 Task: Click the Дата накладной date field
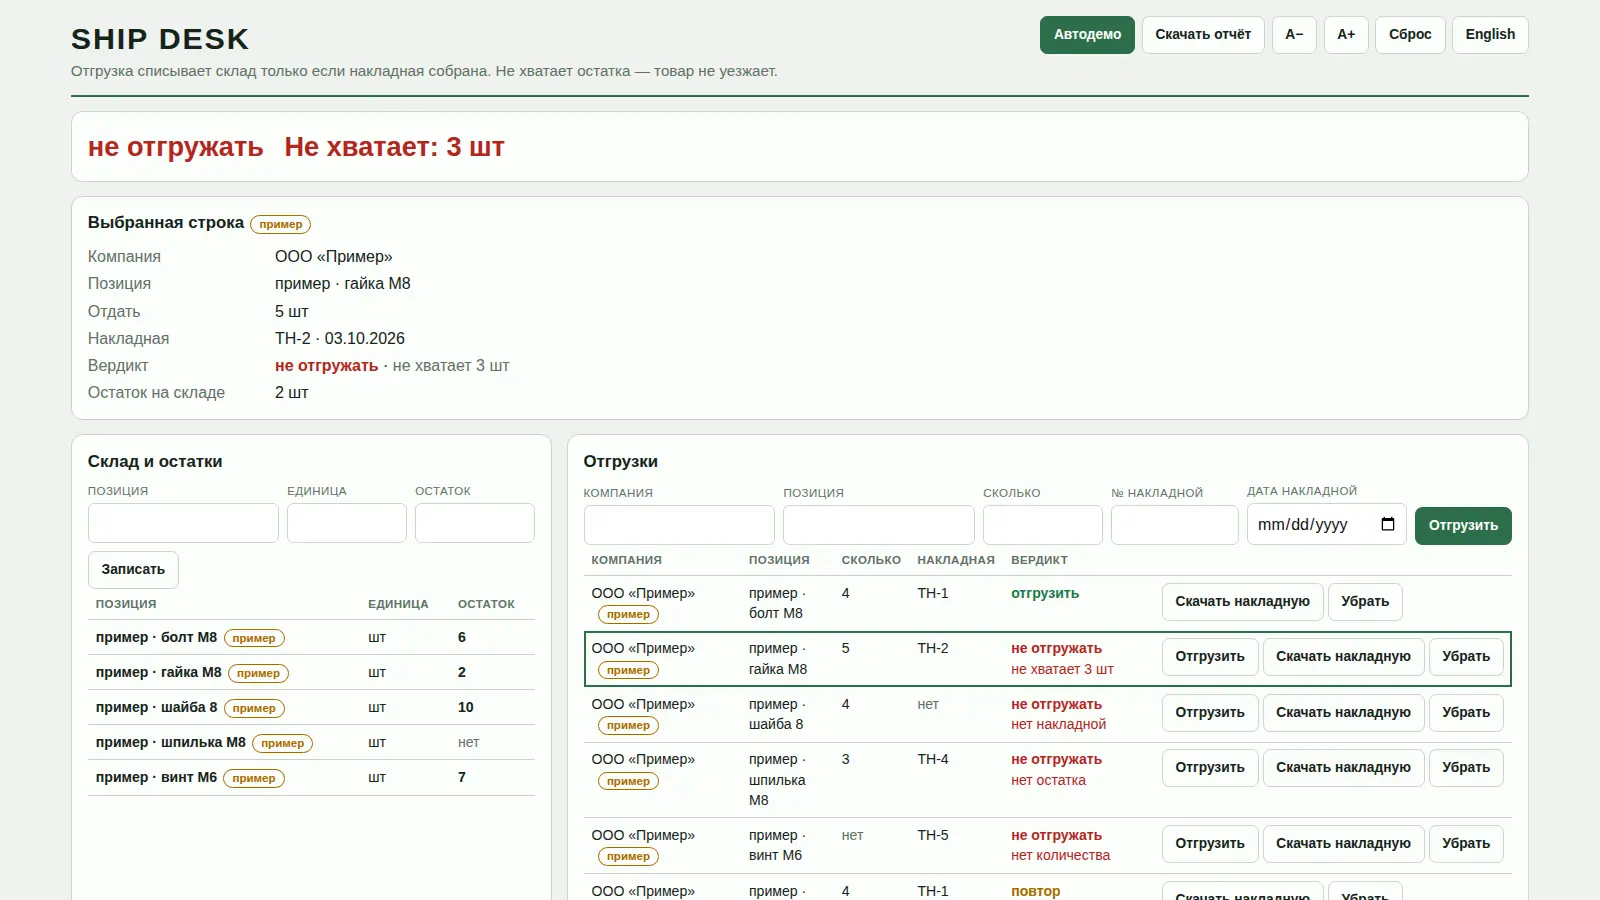[x=1327, y=524]
